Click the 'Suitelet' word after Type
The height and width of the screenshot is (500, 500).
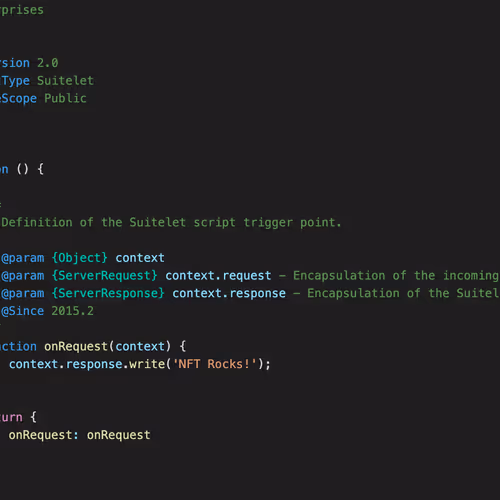point(65,81)
